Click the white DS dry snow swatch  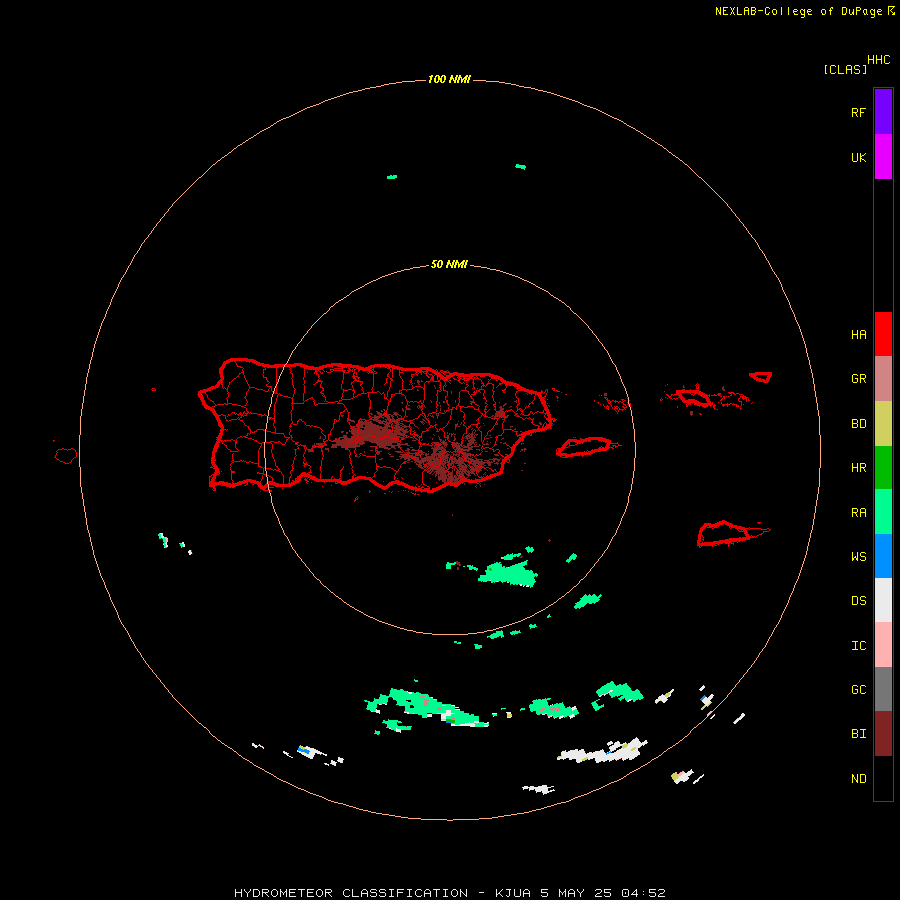tap(883, 600)
